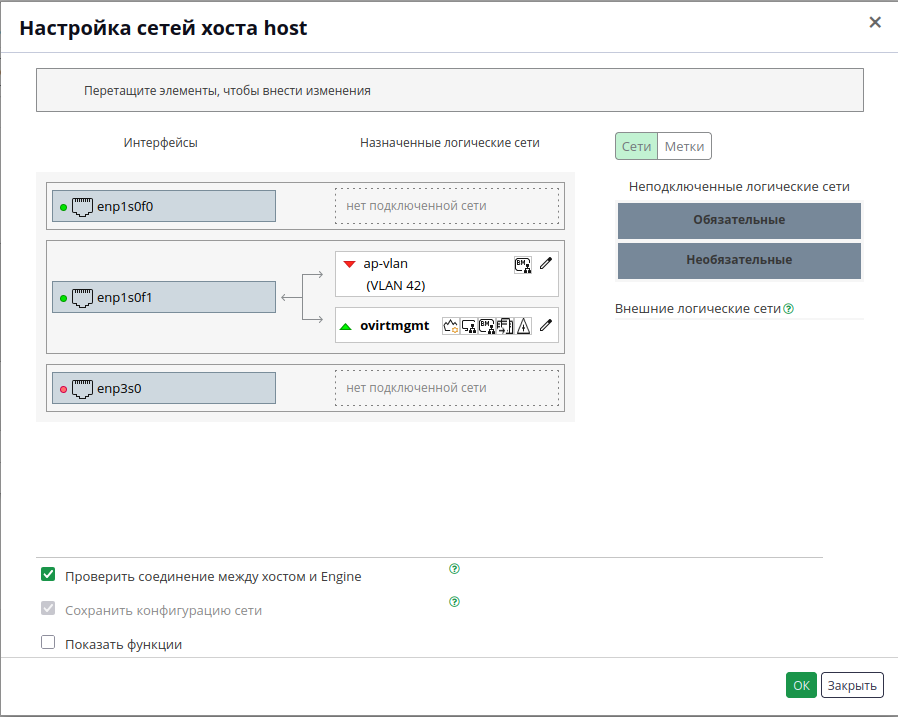
Task: Click the green link status dot of enp1s0f0
Action: click(64, 207)
